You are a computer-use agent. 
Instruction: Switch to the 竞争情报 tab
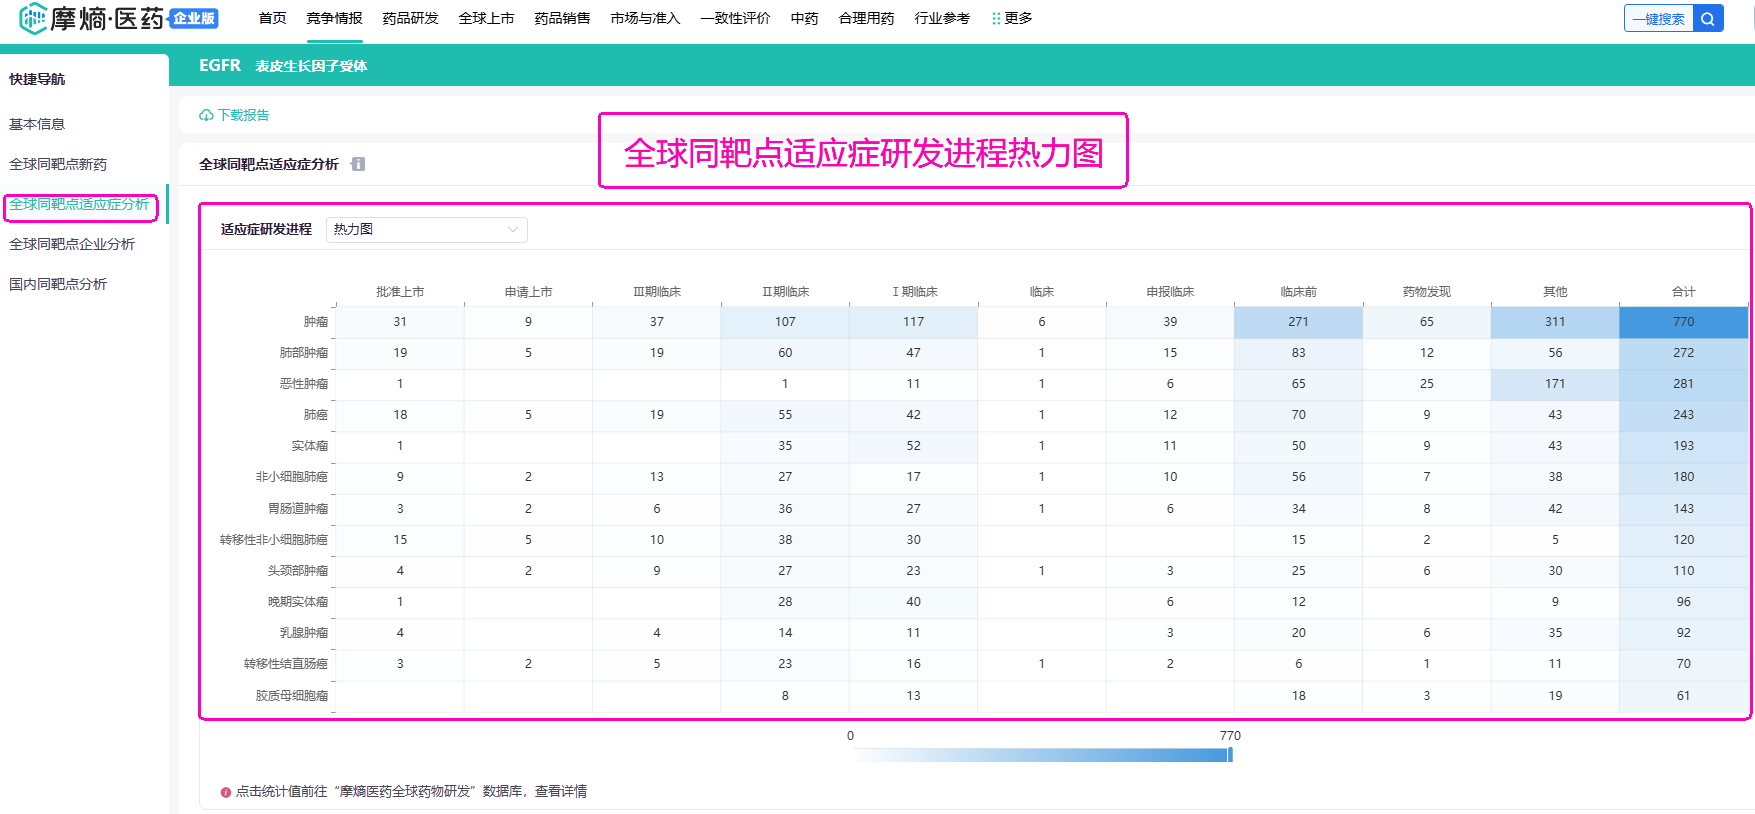click(334, 19)
